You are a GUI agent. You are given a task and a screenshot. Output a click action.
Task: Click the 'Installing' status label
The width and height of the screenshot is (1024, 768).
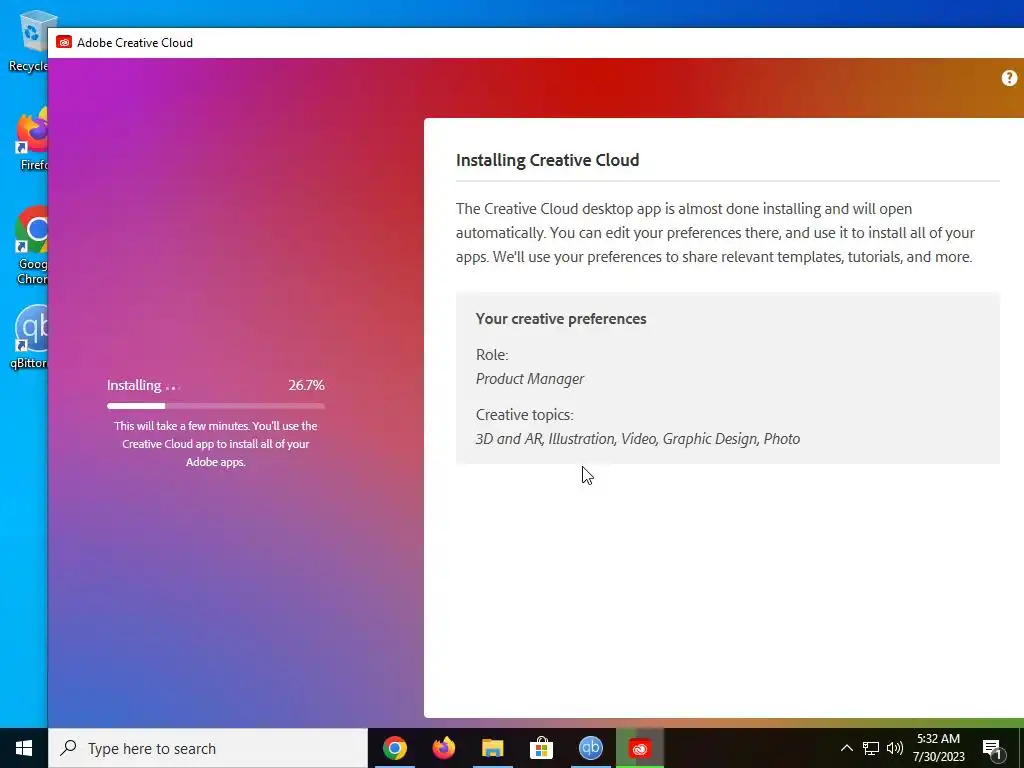134,385
